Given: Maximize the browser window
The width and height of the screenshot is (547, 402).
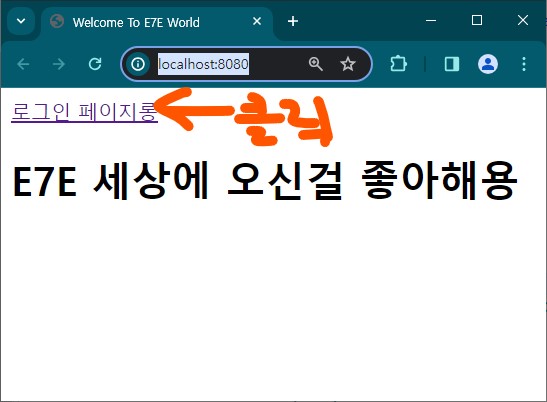Looking at the screenshot, I should click(477, 21).
